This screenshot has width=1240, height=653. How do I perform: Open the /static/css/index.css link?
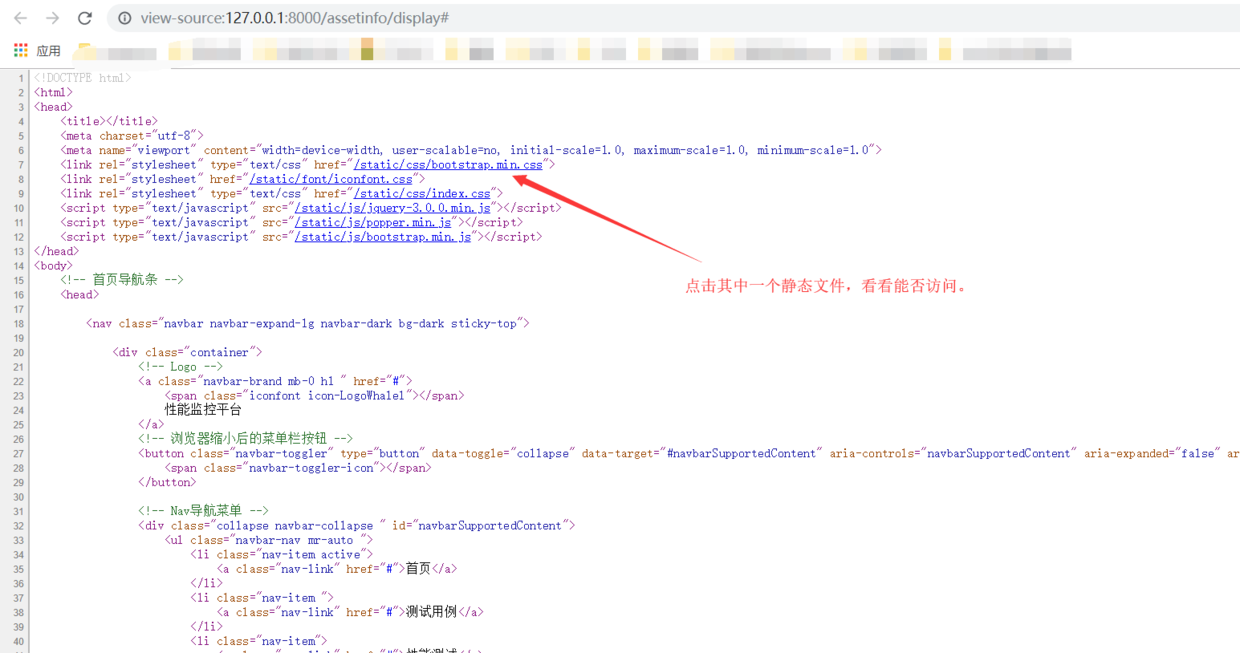tap(422, 193)
